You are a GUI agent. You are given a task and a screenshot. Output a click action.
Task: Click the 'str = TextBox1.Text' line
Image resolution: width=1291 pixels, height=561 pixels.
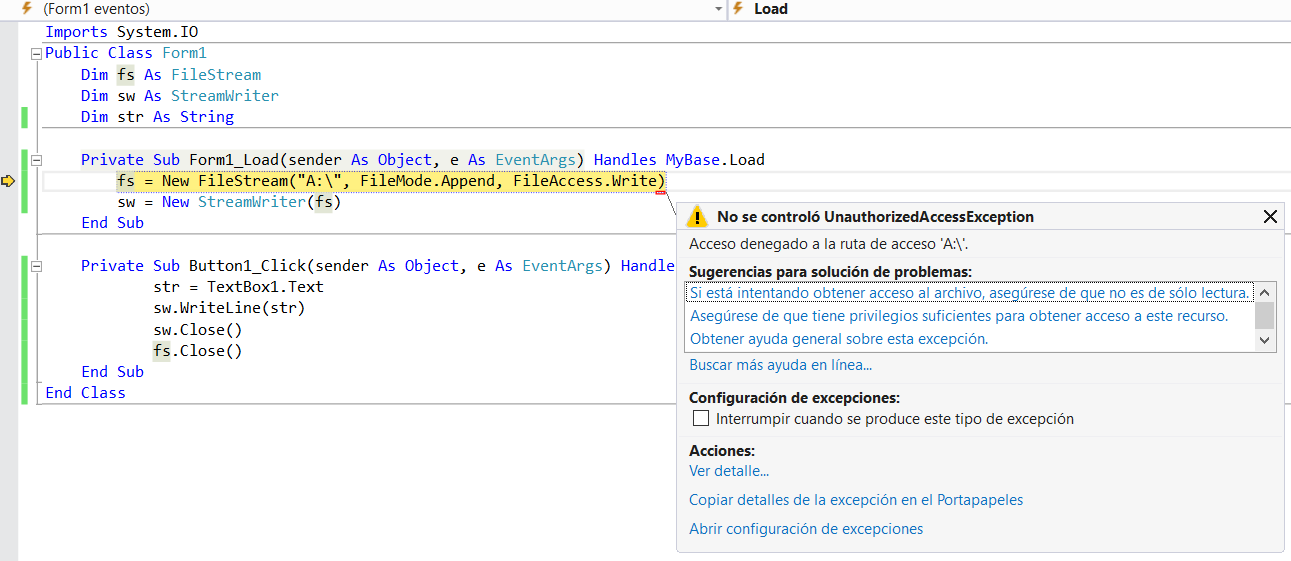(238, 287)
